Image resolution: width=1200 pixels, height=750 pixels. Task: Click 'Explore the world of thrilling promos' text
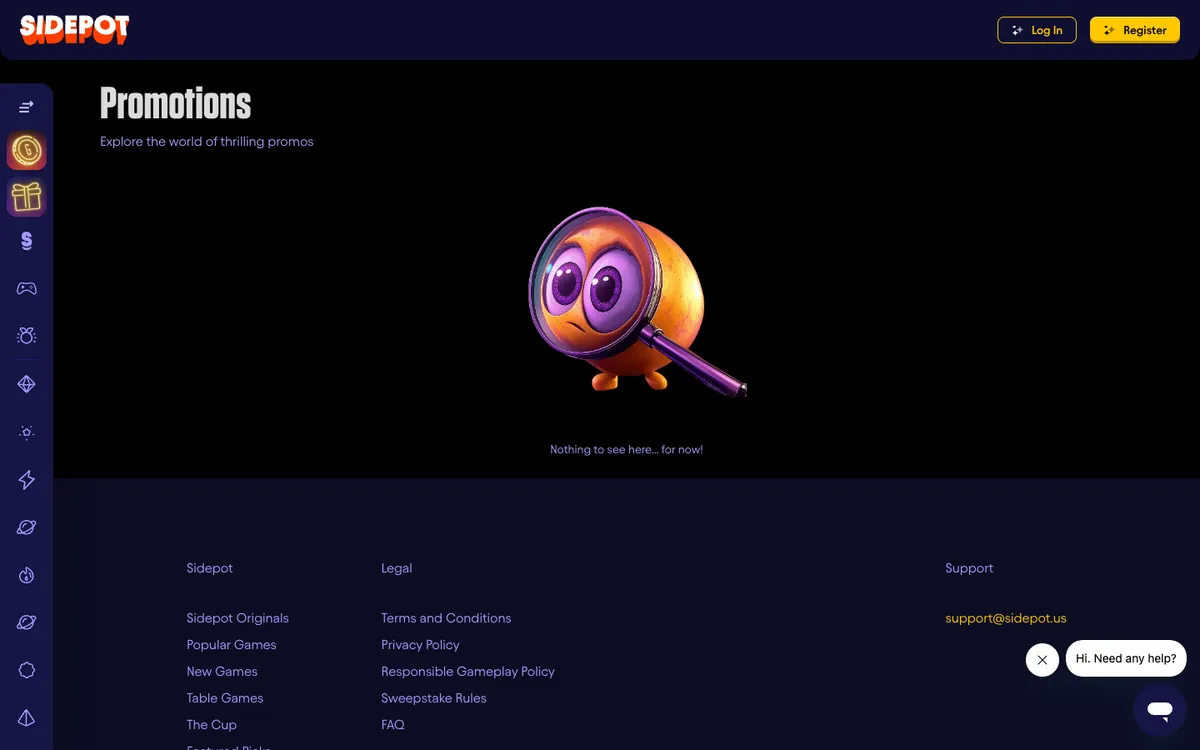click(207, 142)
